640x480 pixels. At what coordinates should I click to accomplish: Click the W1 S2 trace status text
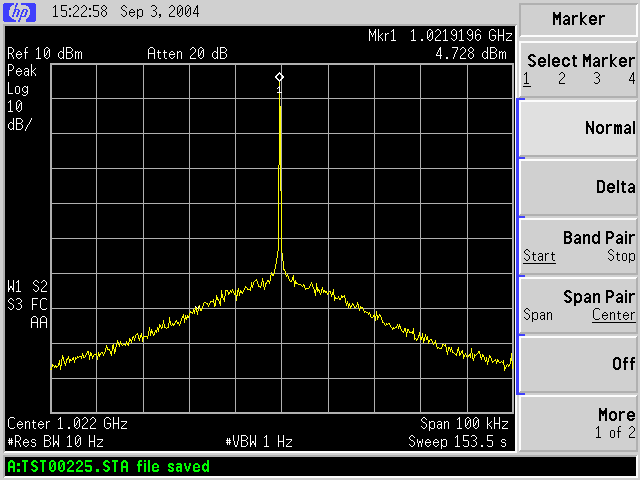tap(27, 287)
